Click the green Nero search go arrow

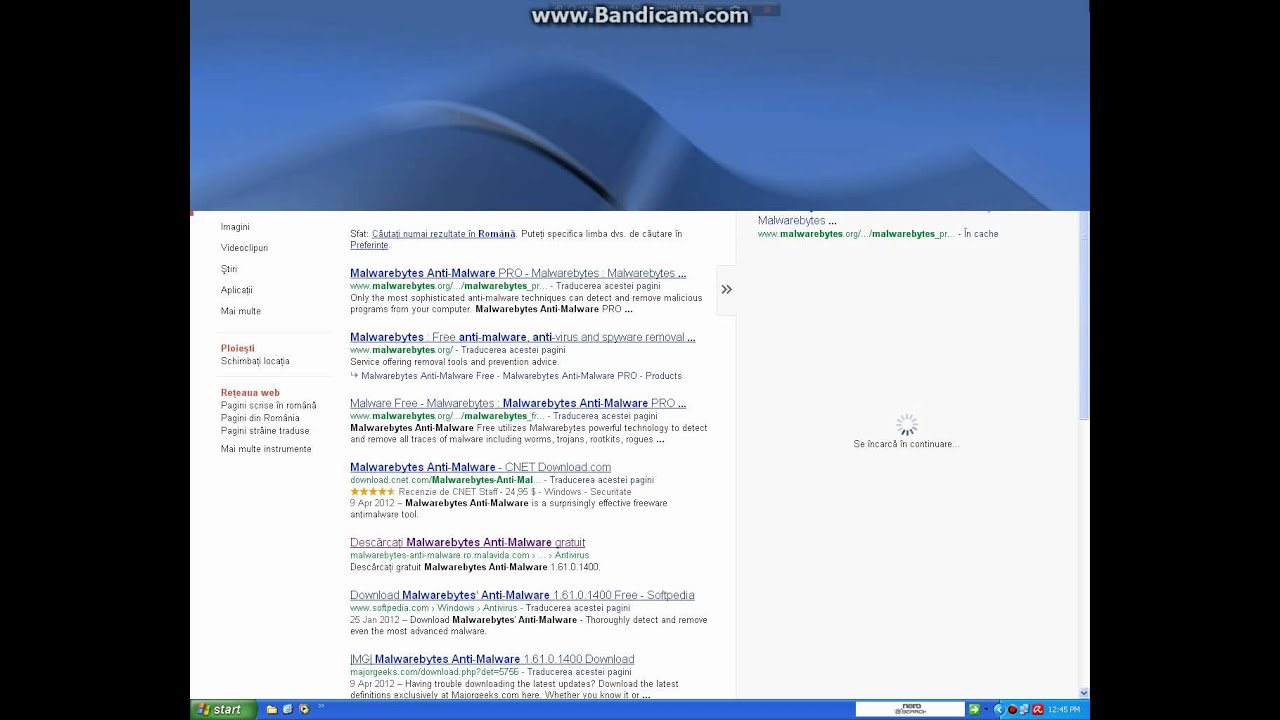point(974,710)
